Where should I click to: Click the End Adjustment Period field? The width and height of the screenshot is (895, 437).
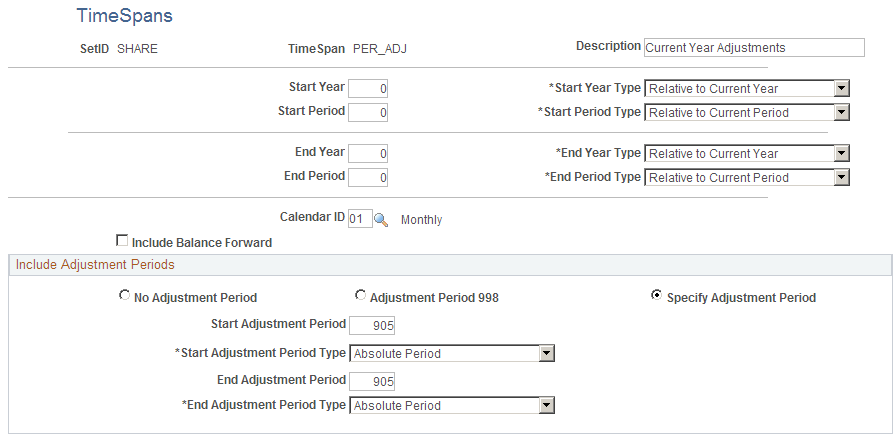pyautogui.click(x=372, y=381)
